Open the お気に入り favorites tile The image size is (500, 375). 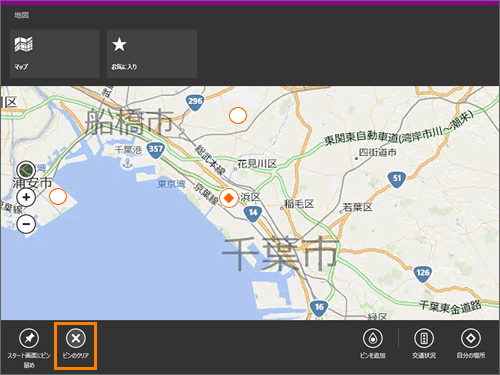click(152, 54)
